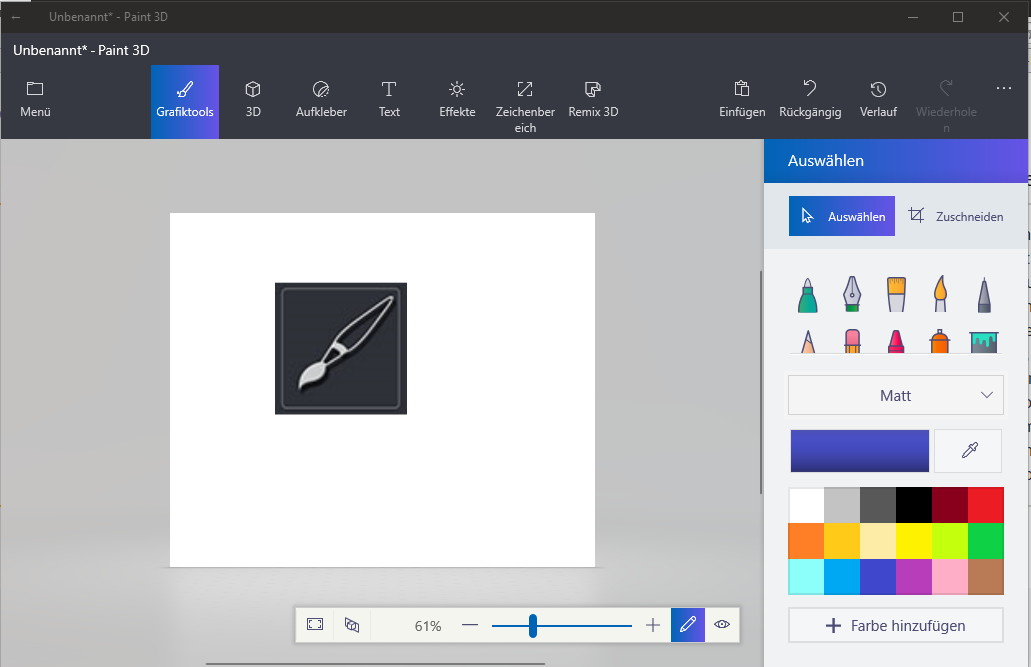This screenshot has width=1031, height=667.
Task: Toggle the view mode icon beside fit-to-screen
Action: pos(352,624)
